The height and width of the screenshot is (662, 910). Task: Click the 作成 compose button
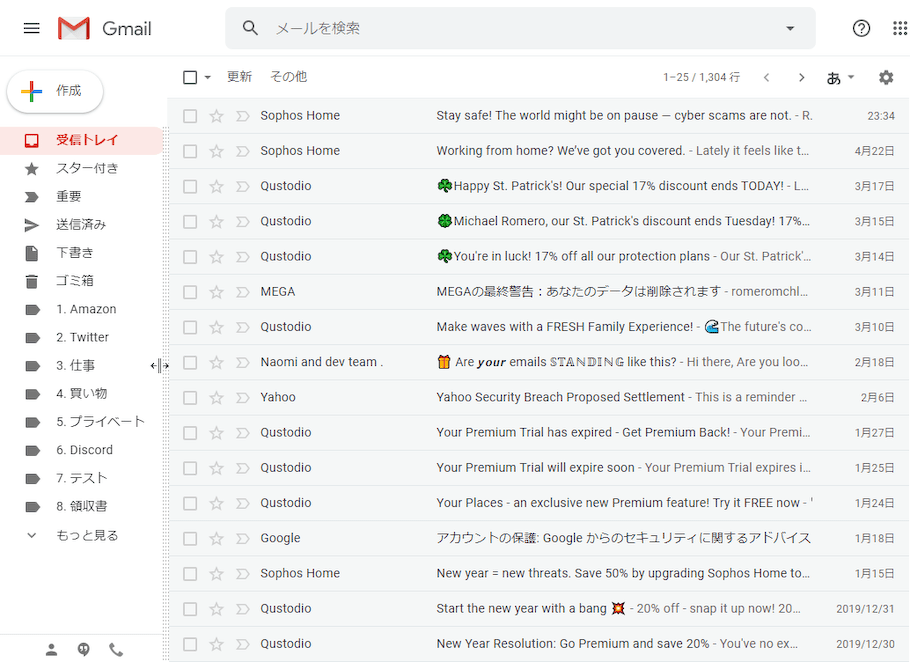(55, 91)
